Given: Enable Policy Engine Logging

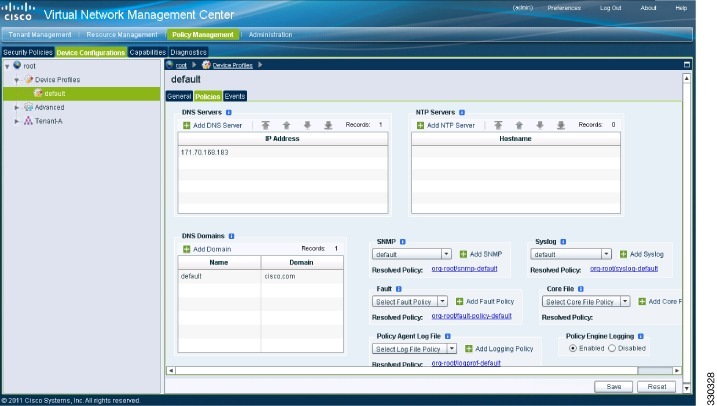Looking at the screenshot, I should (x=573, y=348).
